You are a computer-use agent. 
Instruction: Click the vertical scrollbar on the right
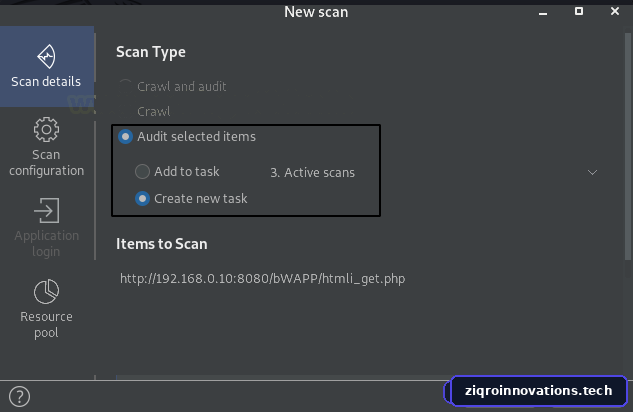[628, 146]
